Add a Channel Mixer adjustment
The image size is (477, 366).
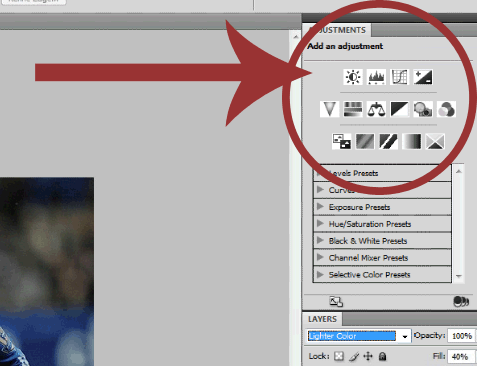click(446, 109)
